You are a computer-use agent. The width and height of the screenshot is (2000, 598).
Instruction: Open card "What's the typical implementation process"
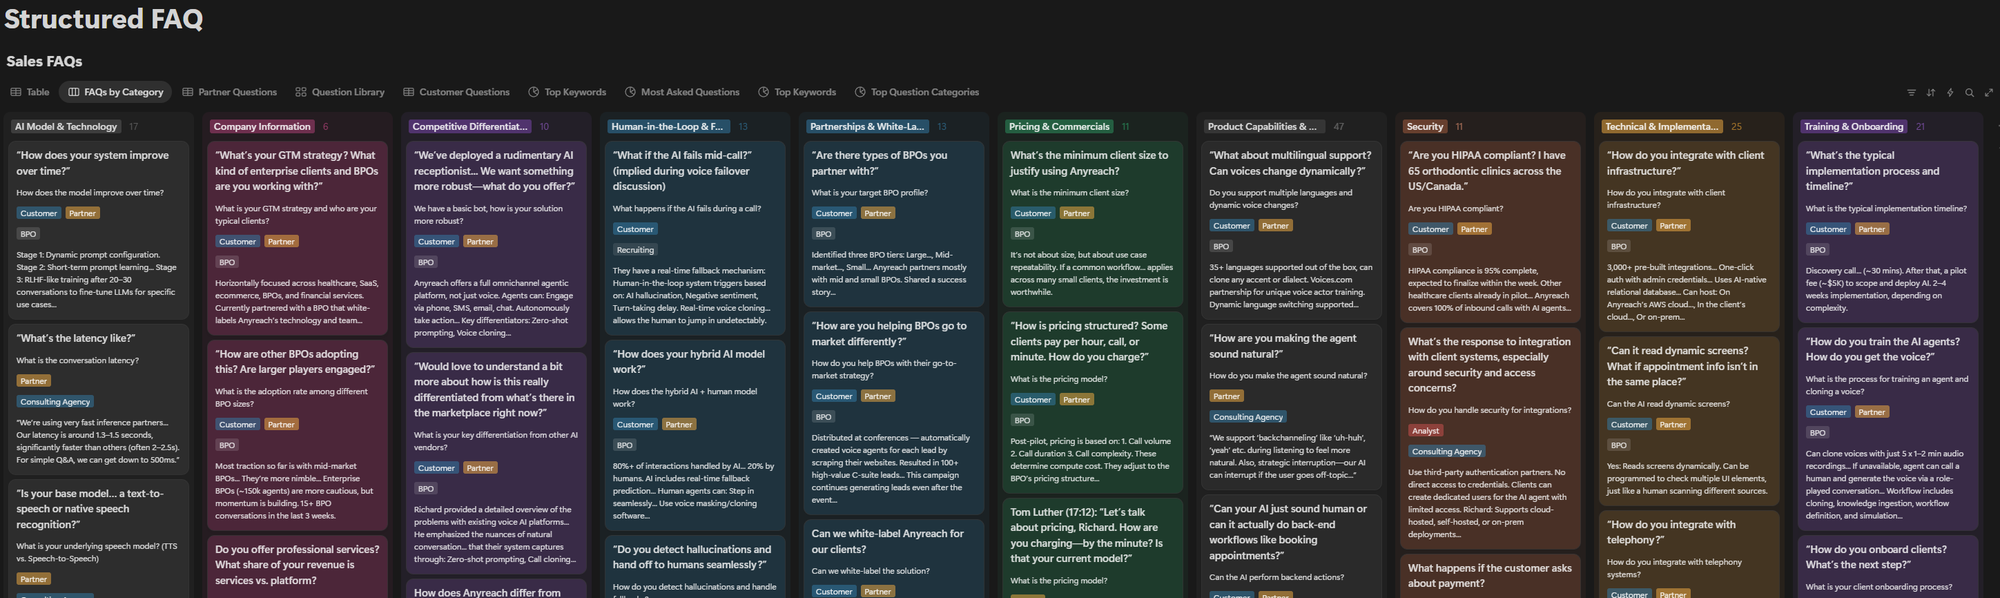click(1888, 232)
